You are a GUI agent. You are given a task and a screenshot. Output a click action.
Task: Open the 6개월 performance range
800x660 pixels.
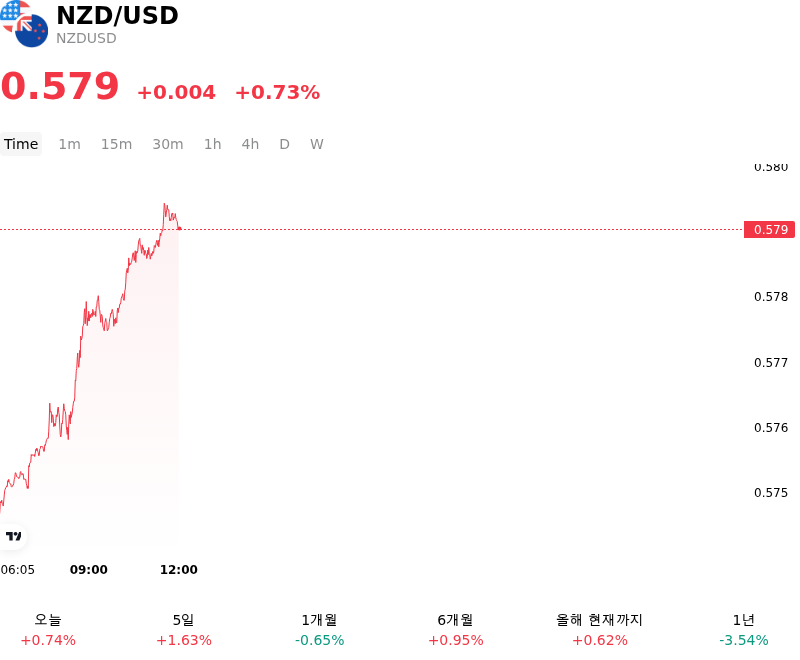click(x=456, y=630)
